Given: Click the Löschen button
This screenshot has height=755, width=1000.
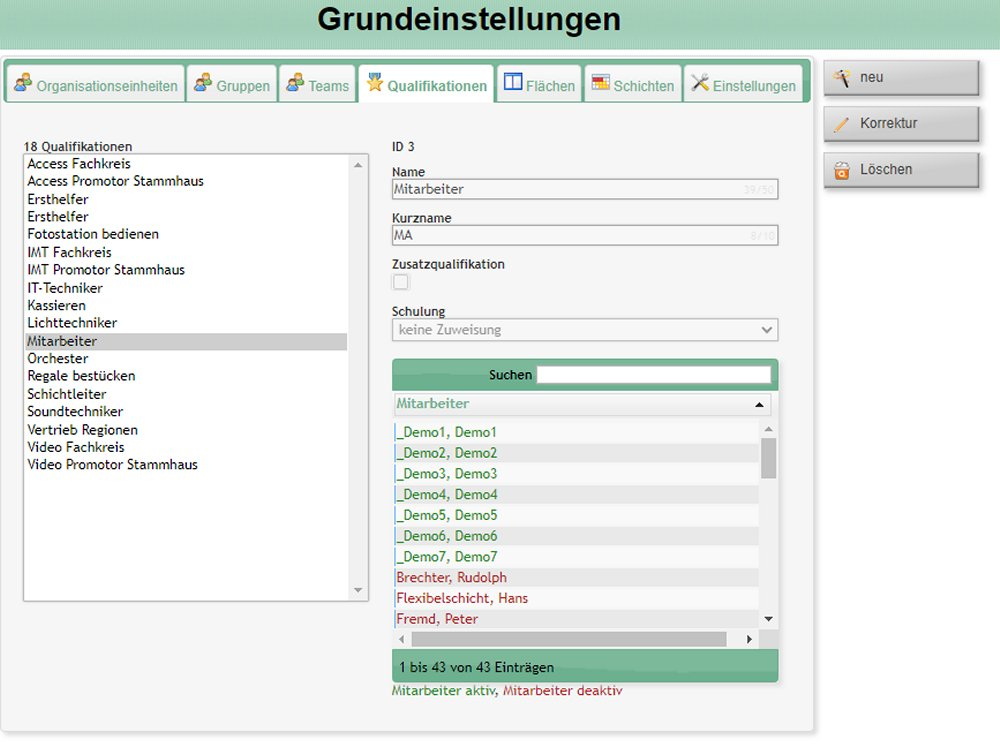Looking at the screenshot, I should [901, 170].
